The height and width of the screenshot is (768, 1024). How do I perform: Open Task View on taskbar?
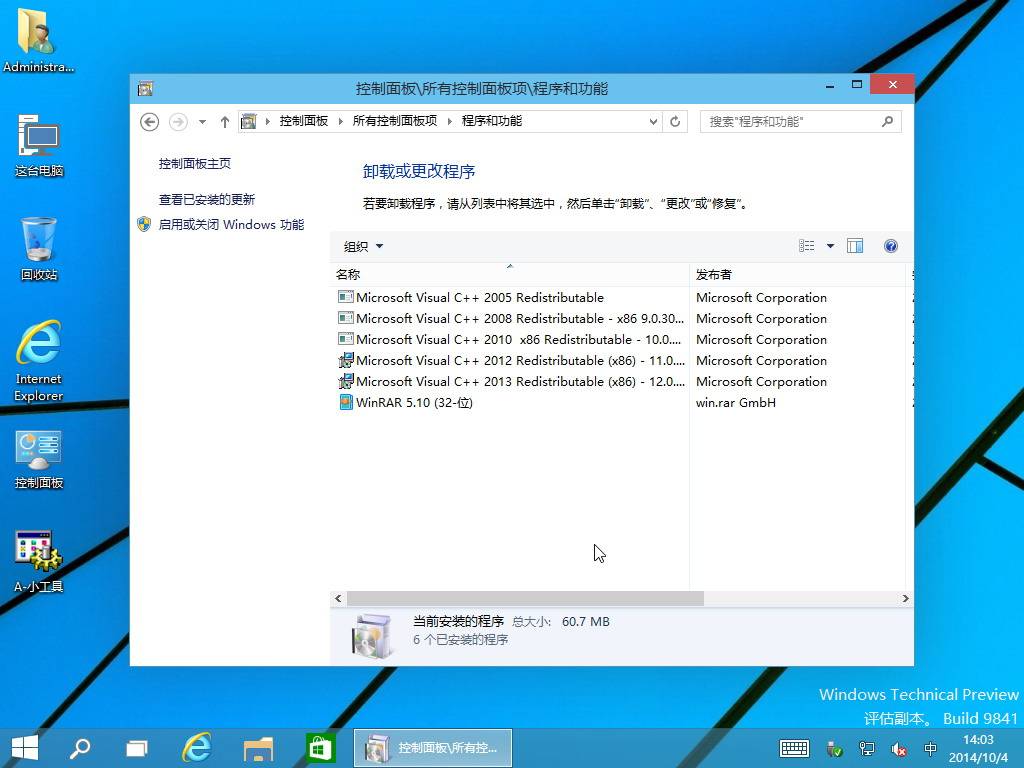136,748
